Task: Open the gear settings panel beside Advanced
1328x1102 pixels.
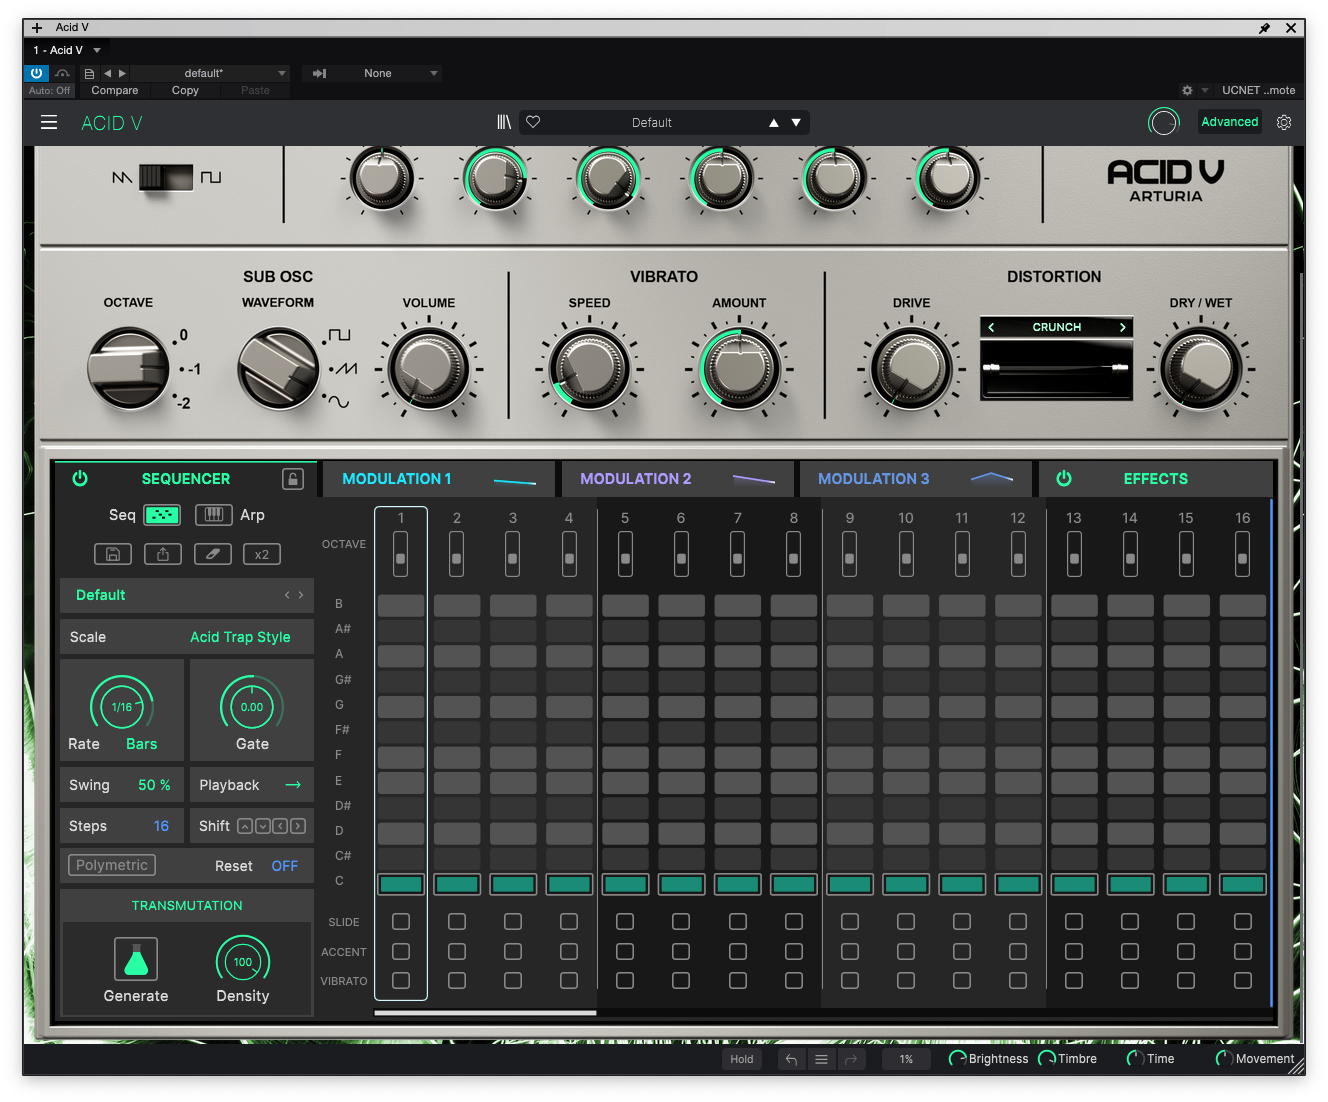Action: pos(1284,122)
